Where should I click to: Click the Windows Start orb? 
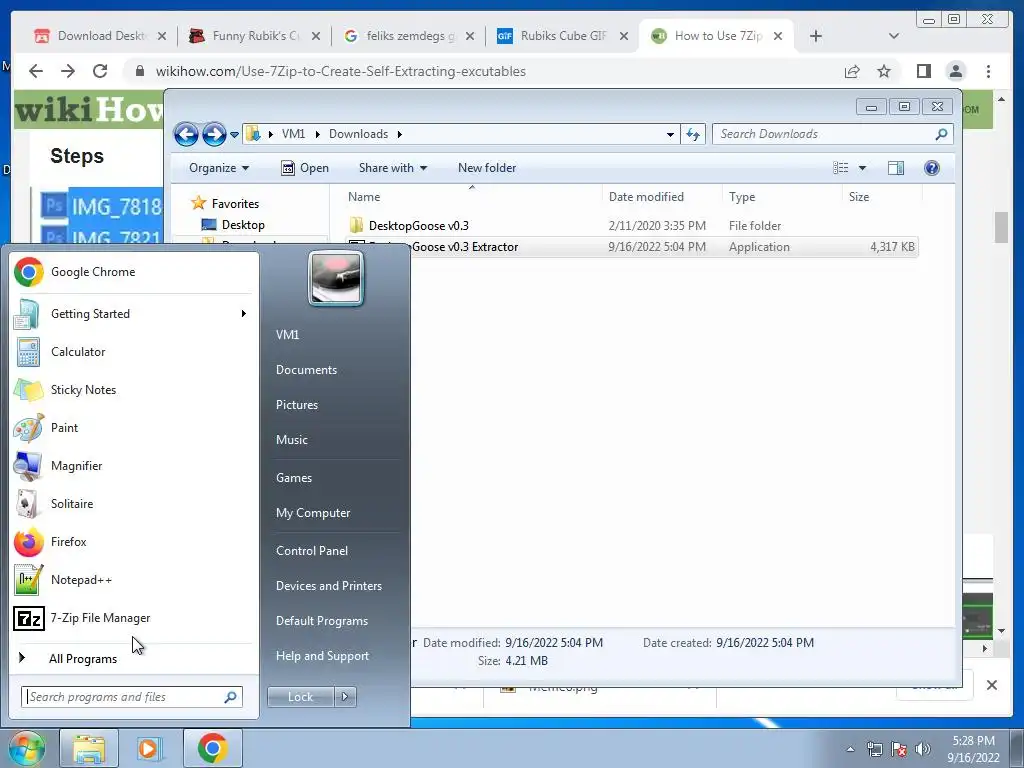25,748
